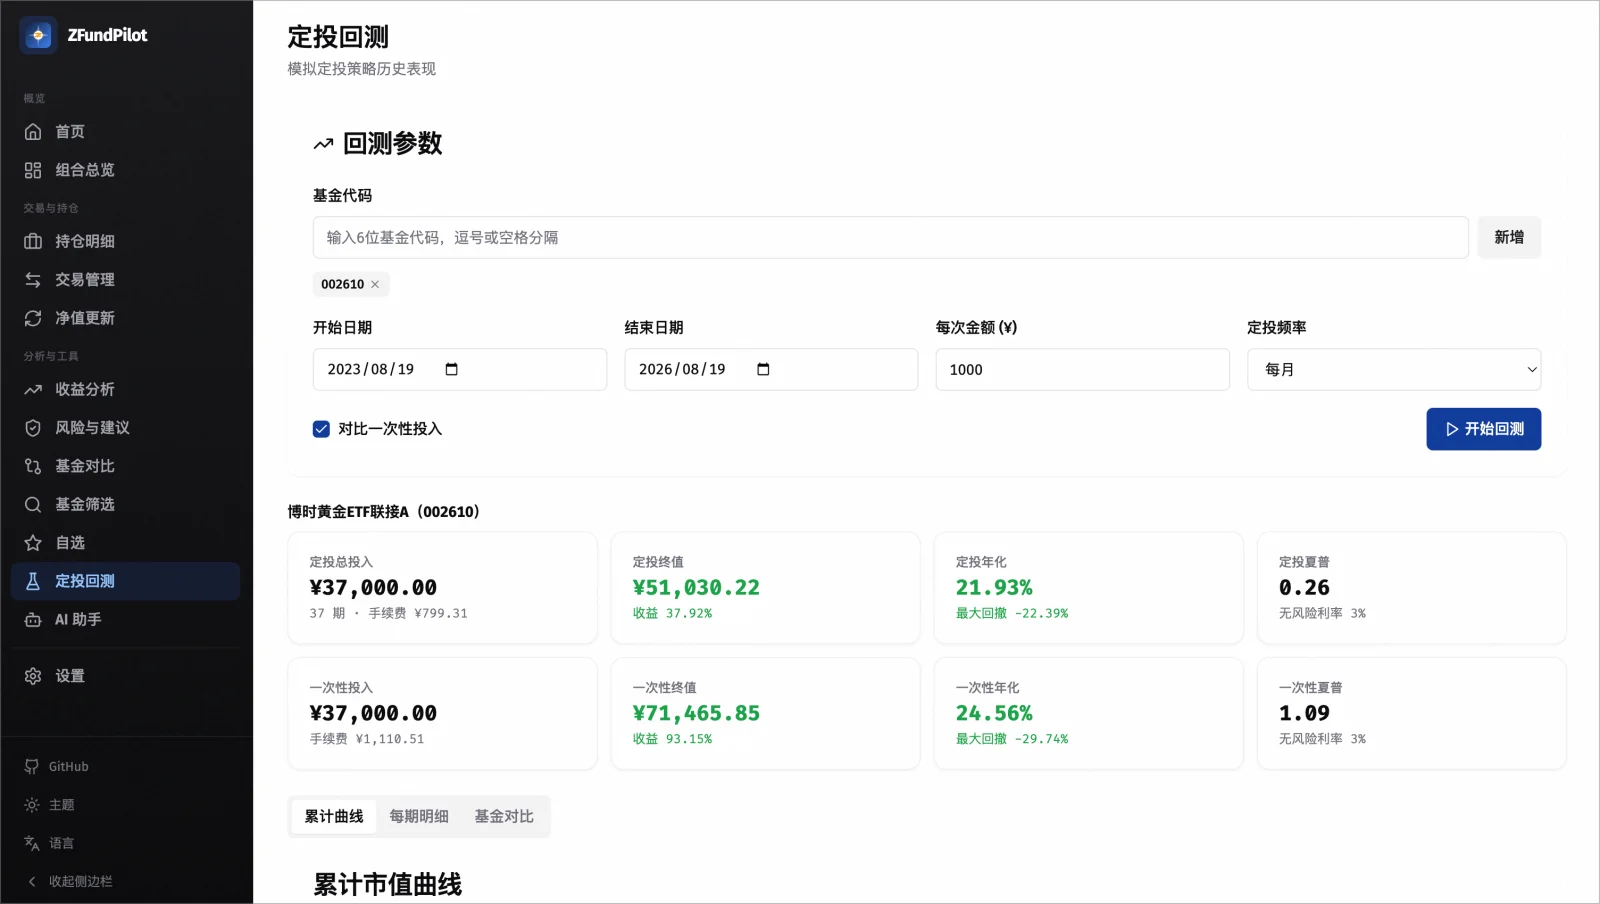Uncheck 对比一次性投入 checkbox

[321, 429]
